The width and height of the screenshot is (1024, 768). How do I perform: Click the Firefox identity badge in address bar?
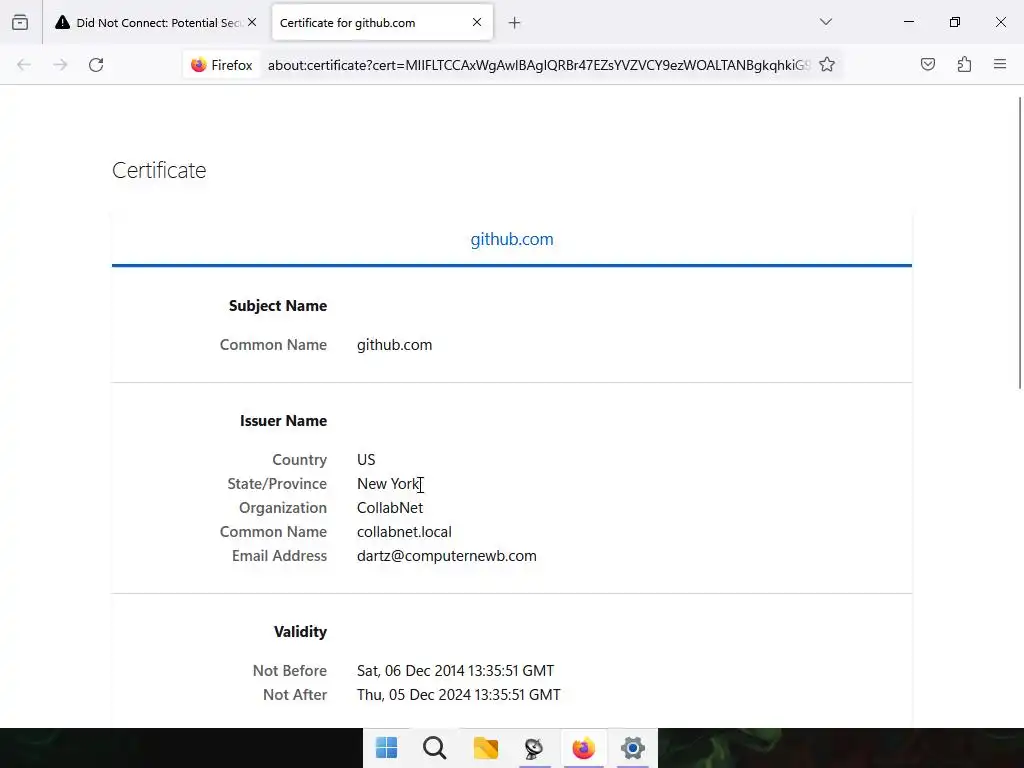221,65
